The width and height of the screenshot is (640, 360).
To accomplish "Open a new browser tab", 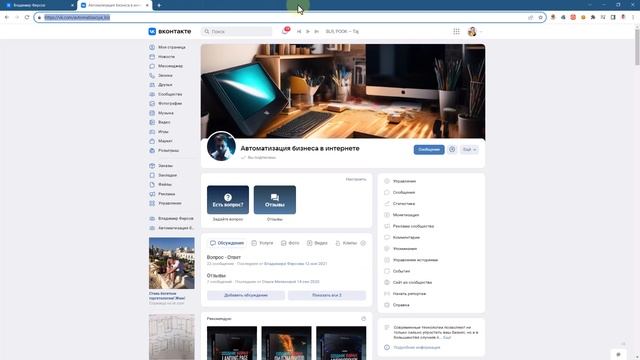I will (x=159, y=5).
